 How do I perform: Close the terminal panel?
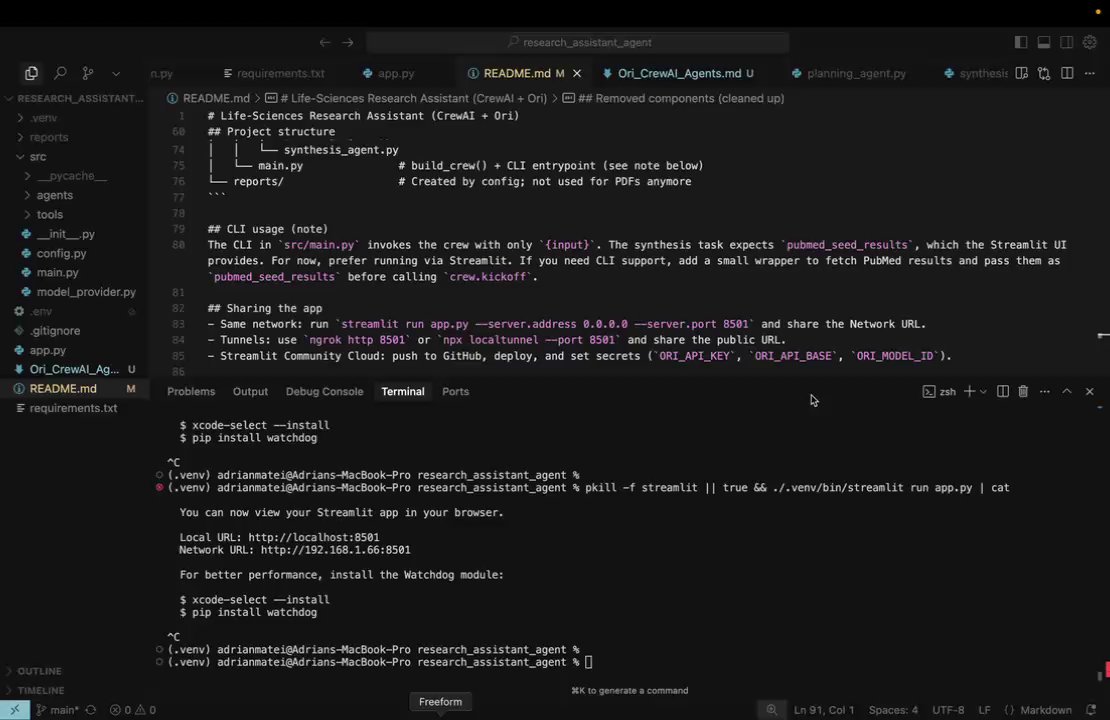1089,392
